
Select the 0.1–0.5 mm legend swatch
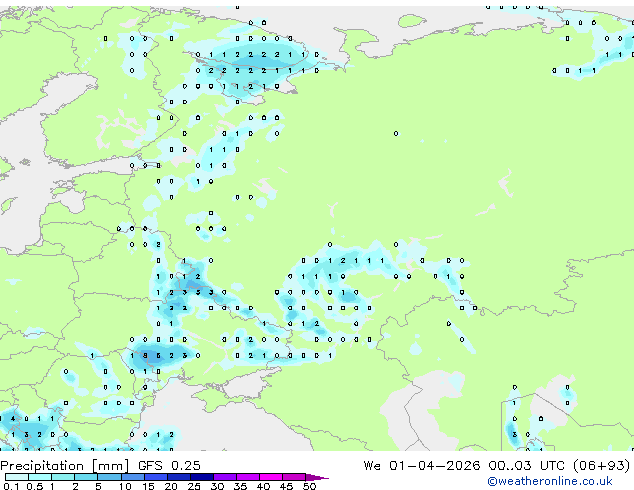17,477
